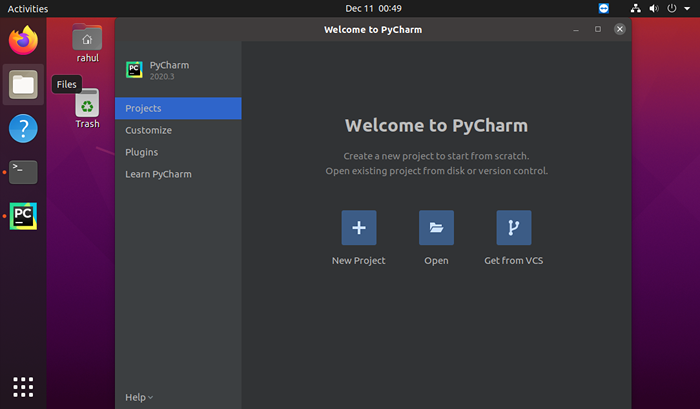Screen dimensions: 700x409
Task: Expand the Help dropdown menu
Action: pyautogui.click(x=139, y=397)
